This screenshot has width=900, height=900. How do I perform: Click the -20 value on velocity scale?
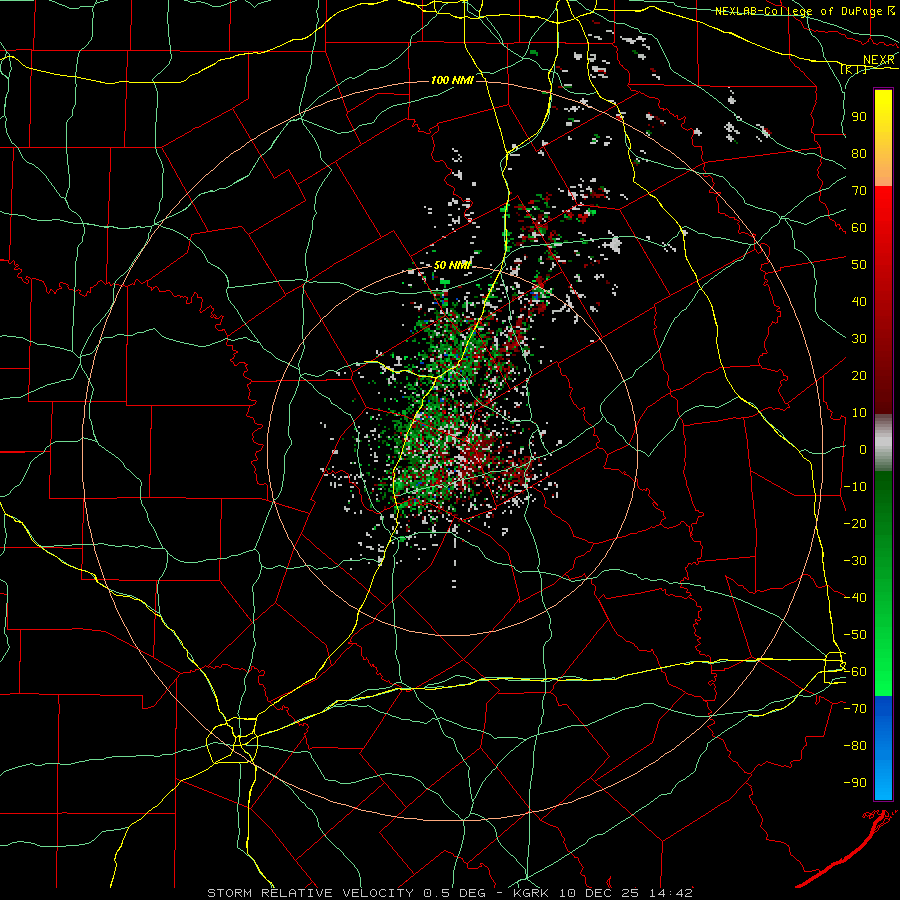855,523
